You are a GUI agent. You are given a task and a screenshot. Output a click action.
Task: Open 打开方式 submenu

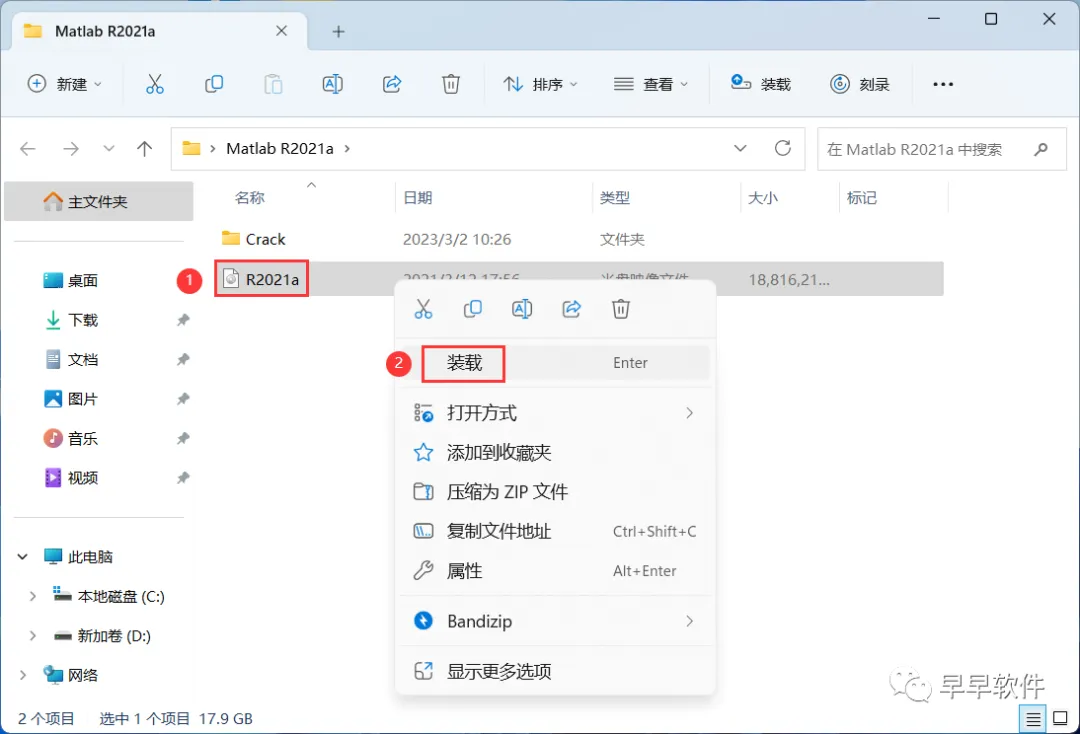(x=554, y=413)
